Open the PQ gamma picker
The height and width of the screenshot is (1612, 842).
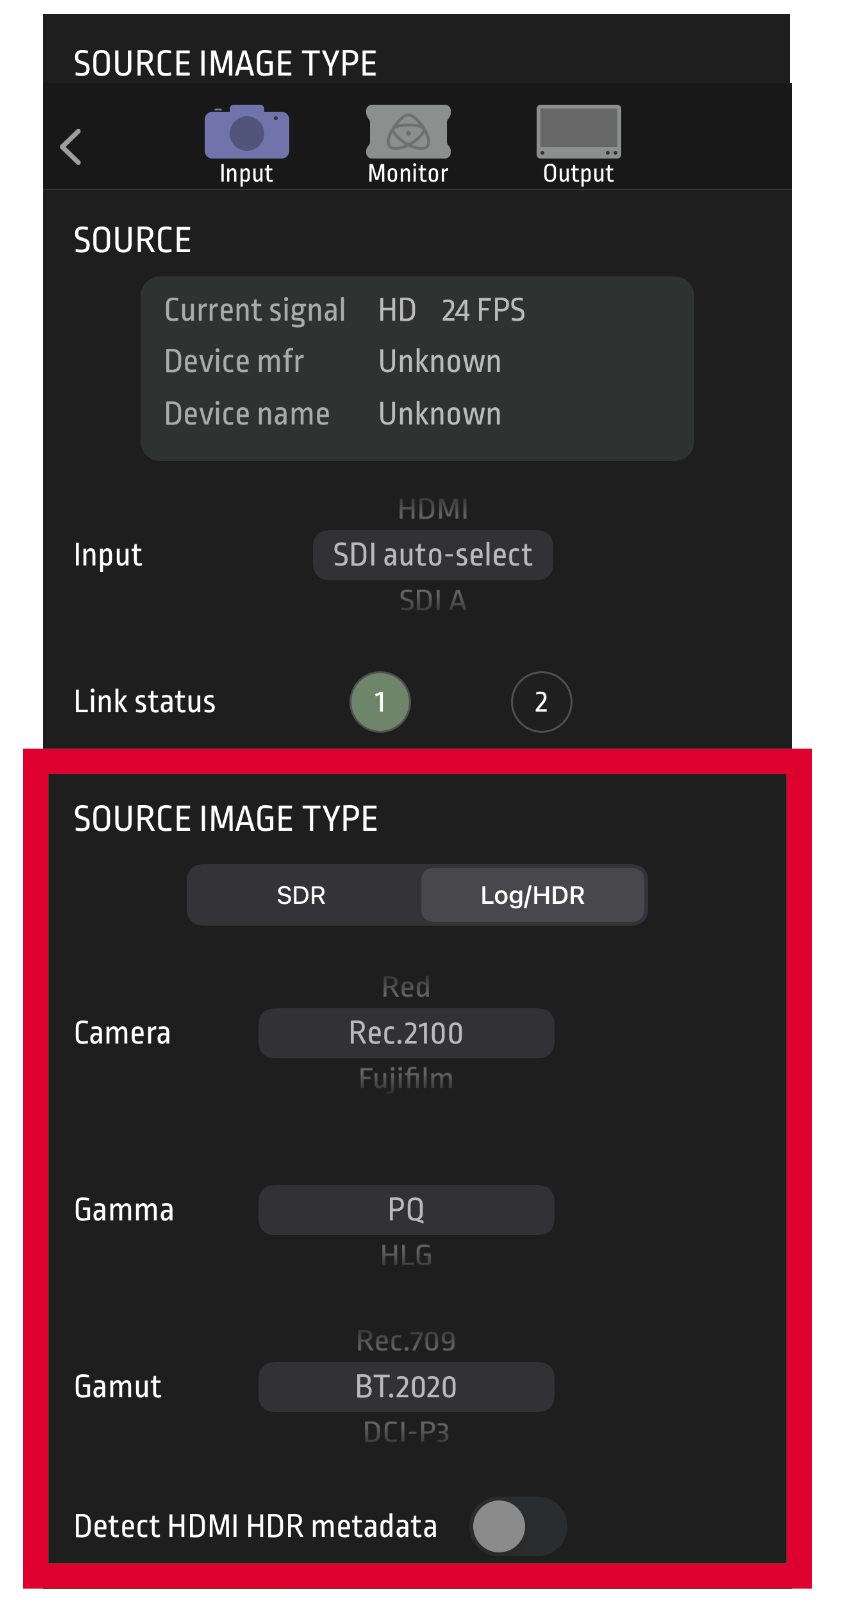click(x=406, y=1210)
